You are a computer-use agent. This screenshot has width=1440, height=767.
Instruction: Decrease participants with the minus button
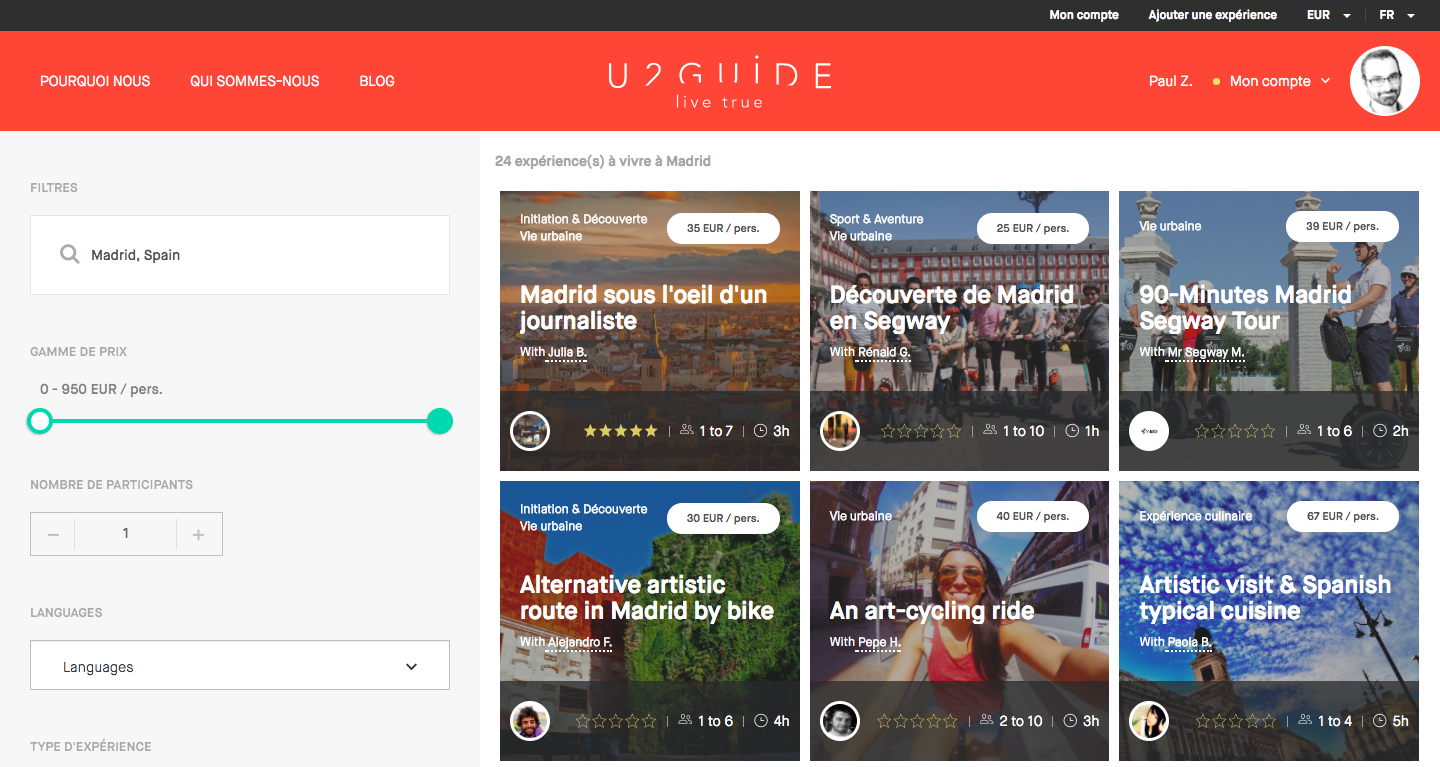[x=53, y=534]
